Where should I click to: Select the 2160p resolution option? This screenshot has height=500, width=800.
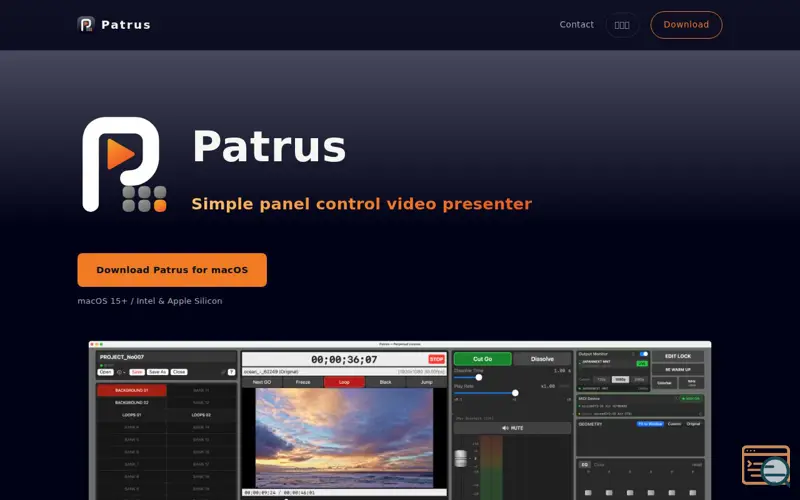(x=639, y=380)
